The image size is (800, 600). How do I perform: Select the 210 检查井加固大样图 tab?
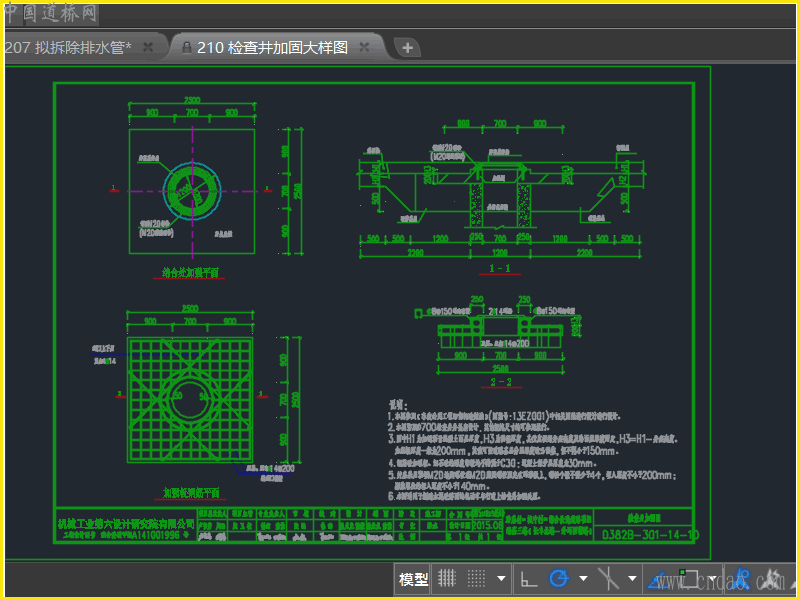coord(272,47)
